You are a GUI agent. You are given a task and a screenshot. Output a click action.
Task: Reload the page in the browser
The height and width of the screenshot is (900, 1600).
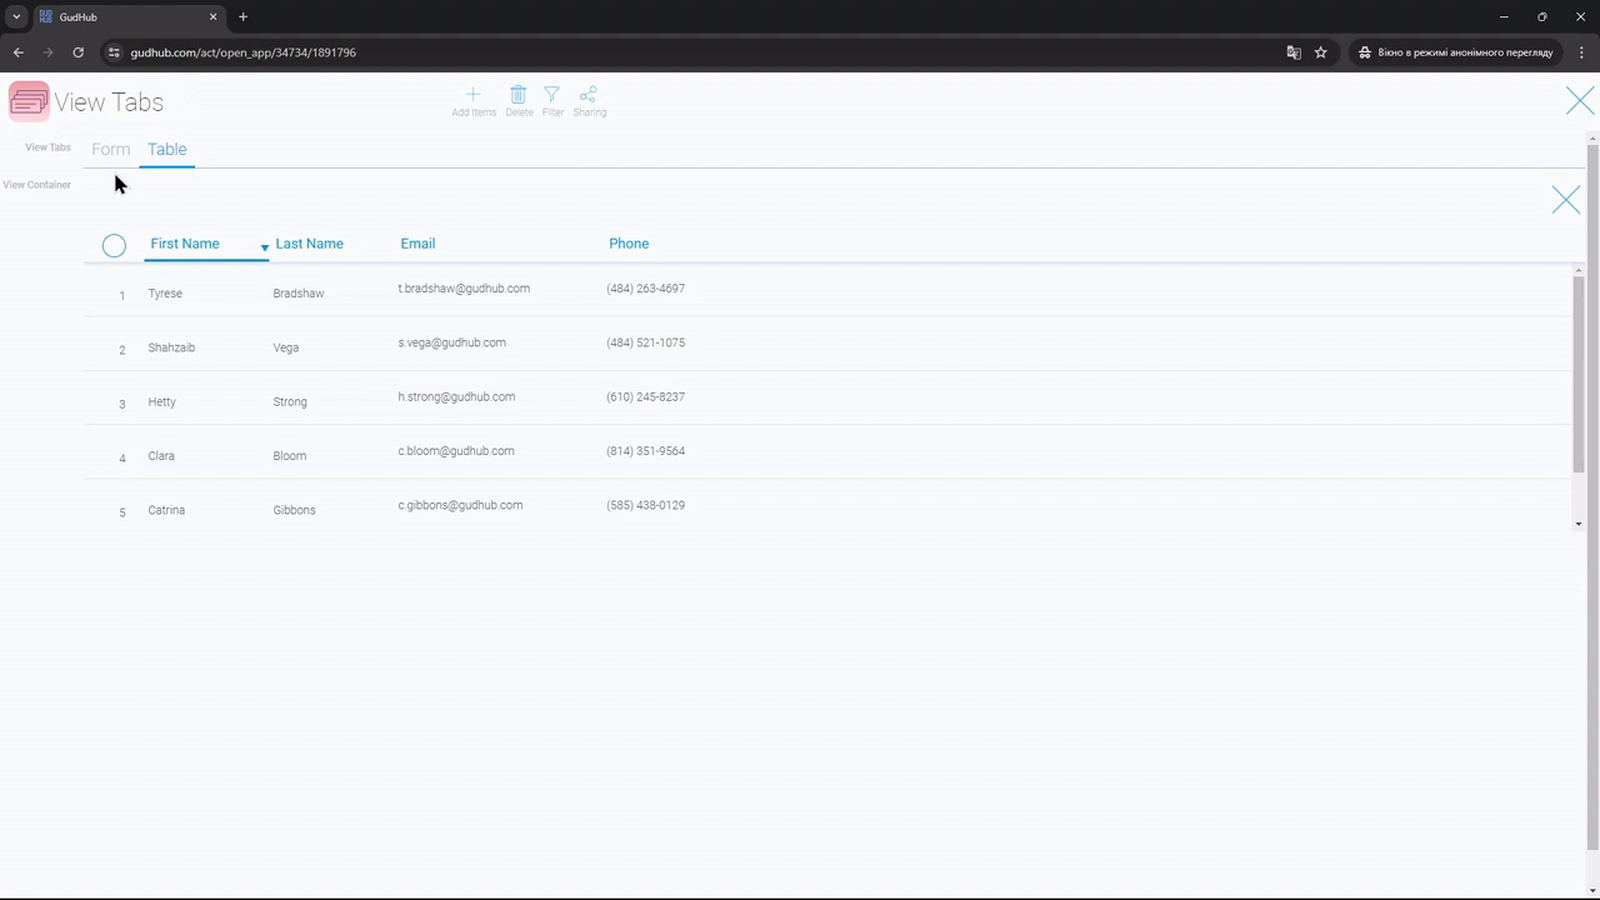(78, 52)
